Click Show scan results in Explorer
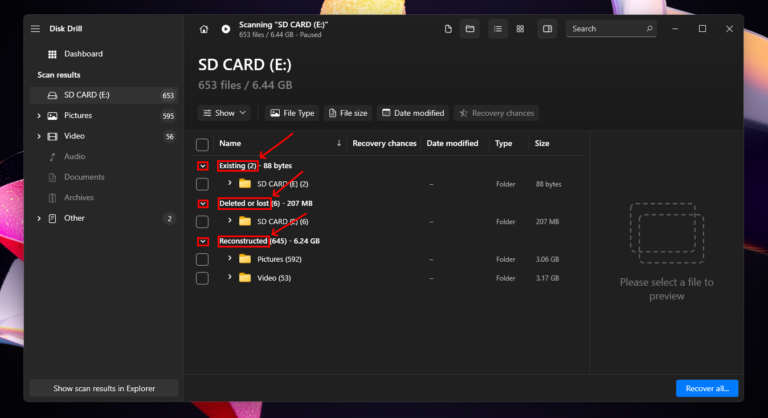The image size is (768, 418). (x=103, y=388)
